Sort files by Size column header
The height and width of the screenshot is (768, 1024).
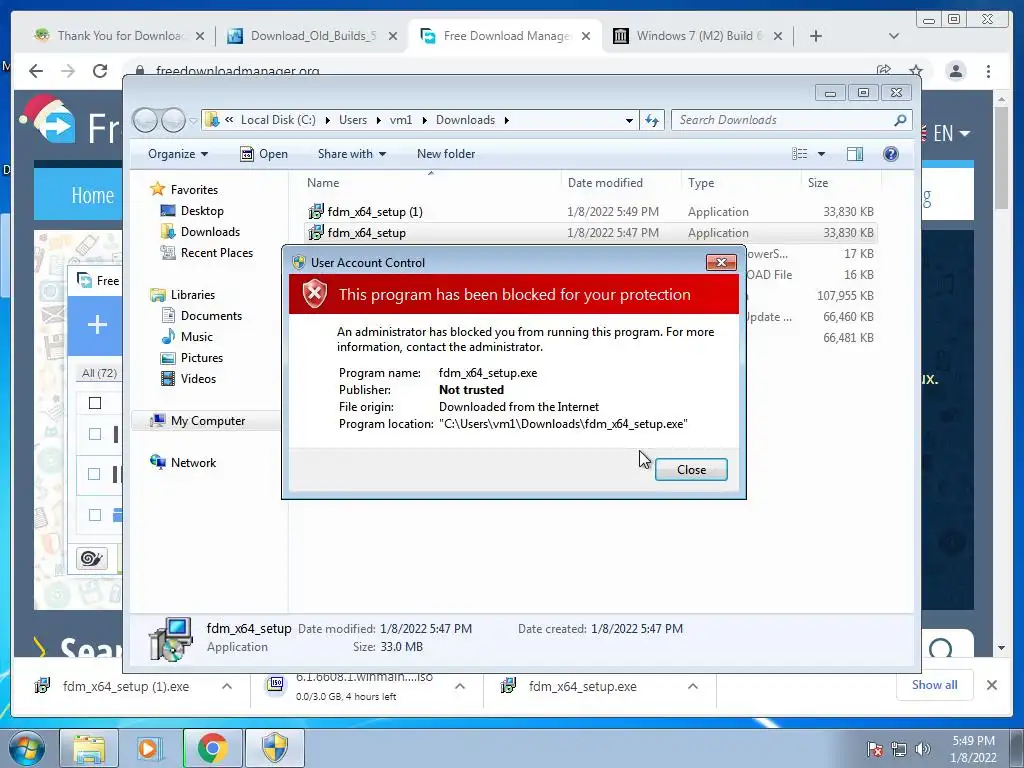tap(818, 183)
